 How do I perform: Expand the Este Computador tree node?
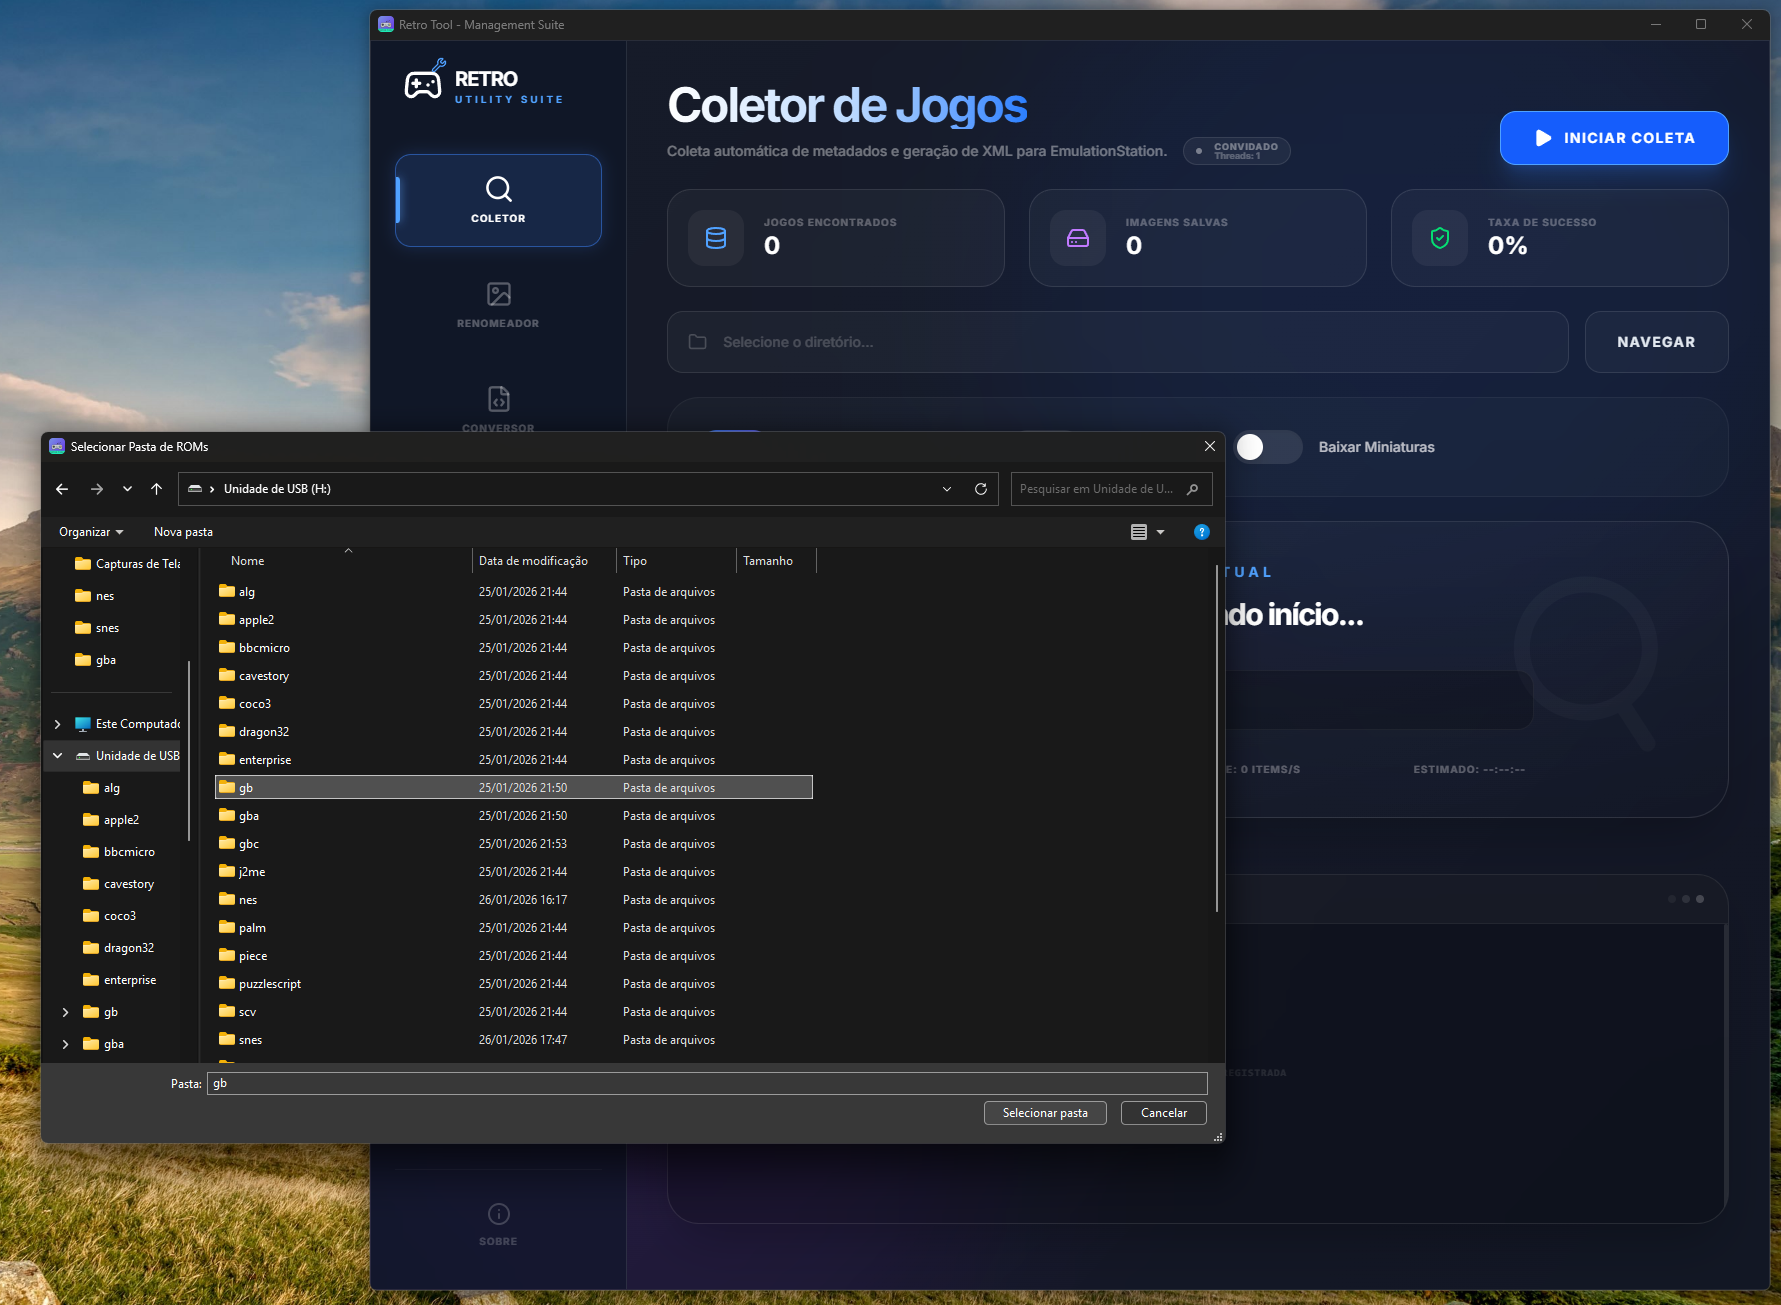pos(57,724)
